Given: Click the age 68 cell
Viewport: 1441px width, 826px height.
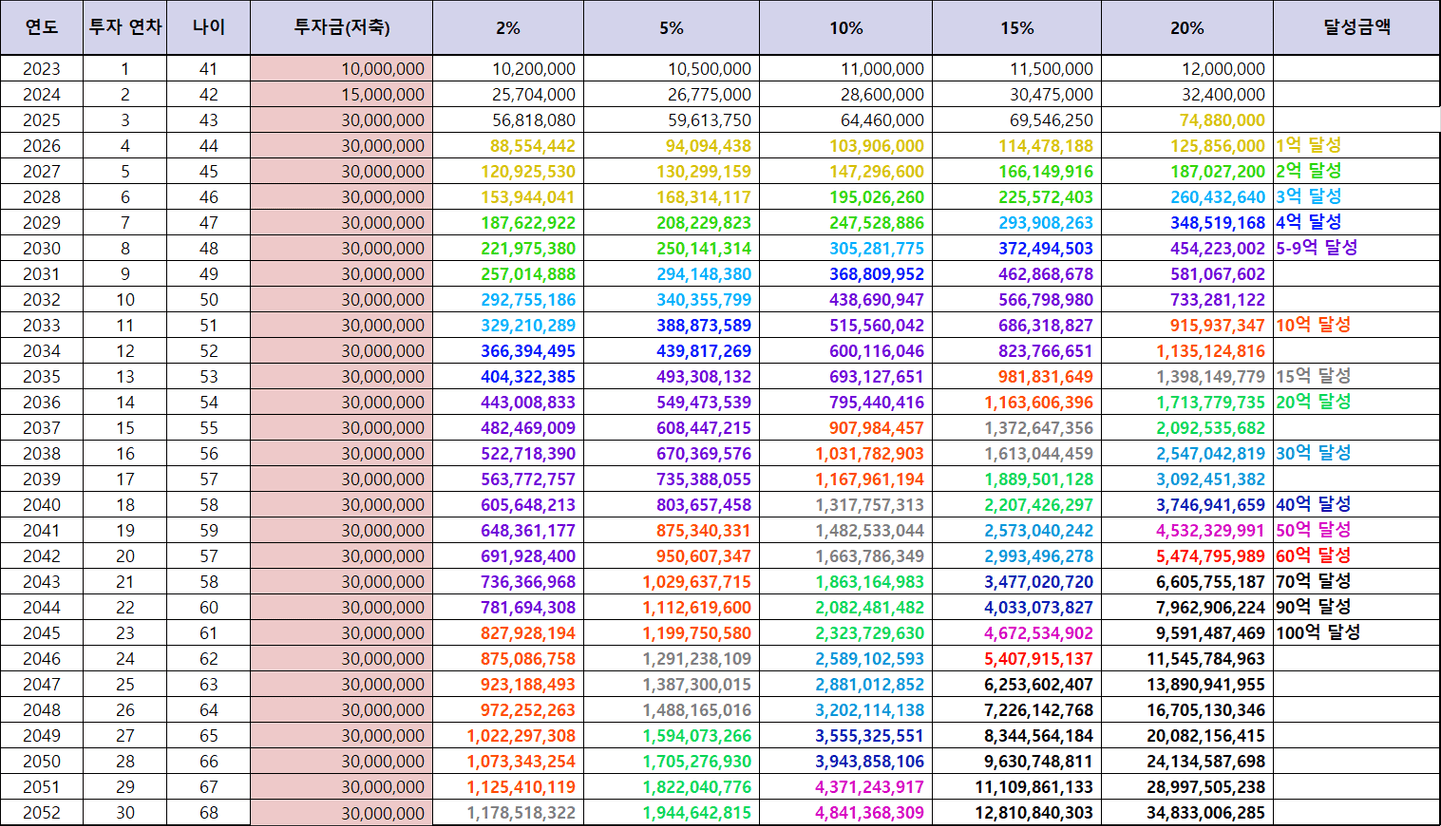Looking at the screenshot, I should pos(208,813).
